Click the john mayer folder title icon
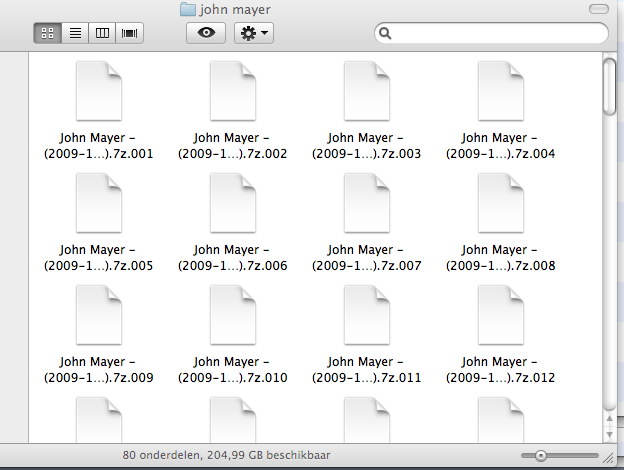The image size is (624, 470). click(x=187, y=9)
